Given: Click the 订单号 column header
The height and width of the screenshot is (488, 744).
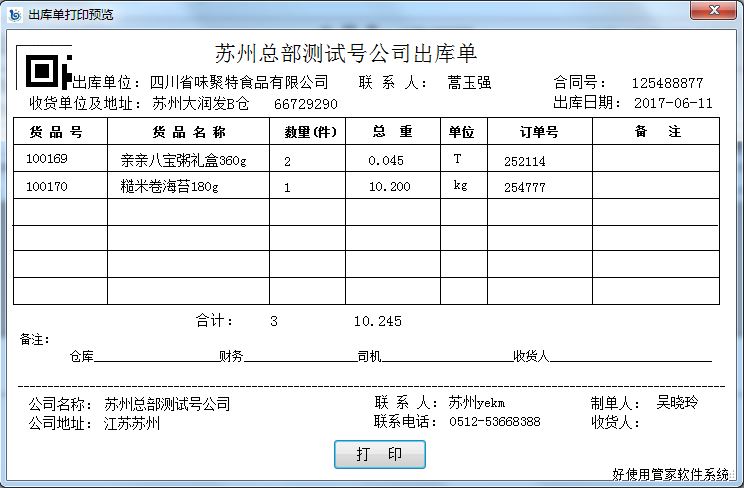Looking at the screenshot, I should (539, 132).
